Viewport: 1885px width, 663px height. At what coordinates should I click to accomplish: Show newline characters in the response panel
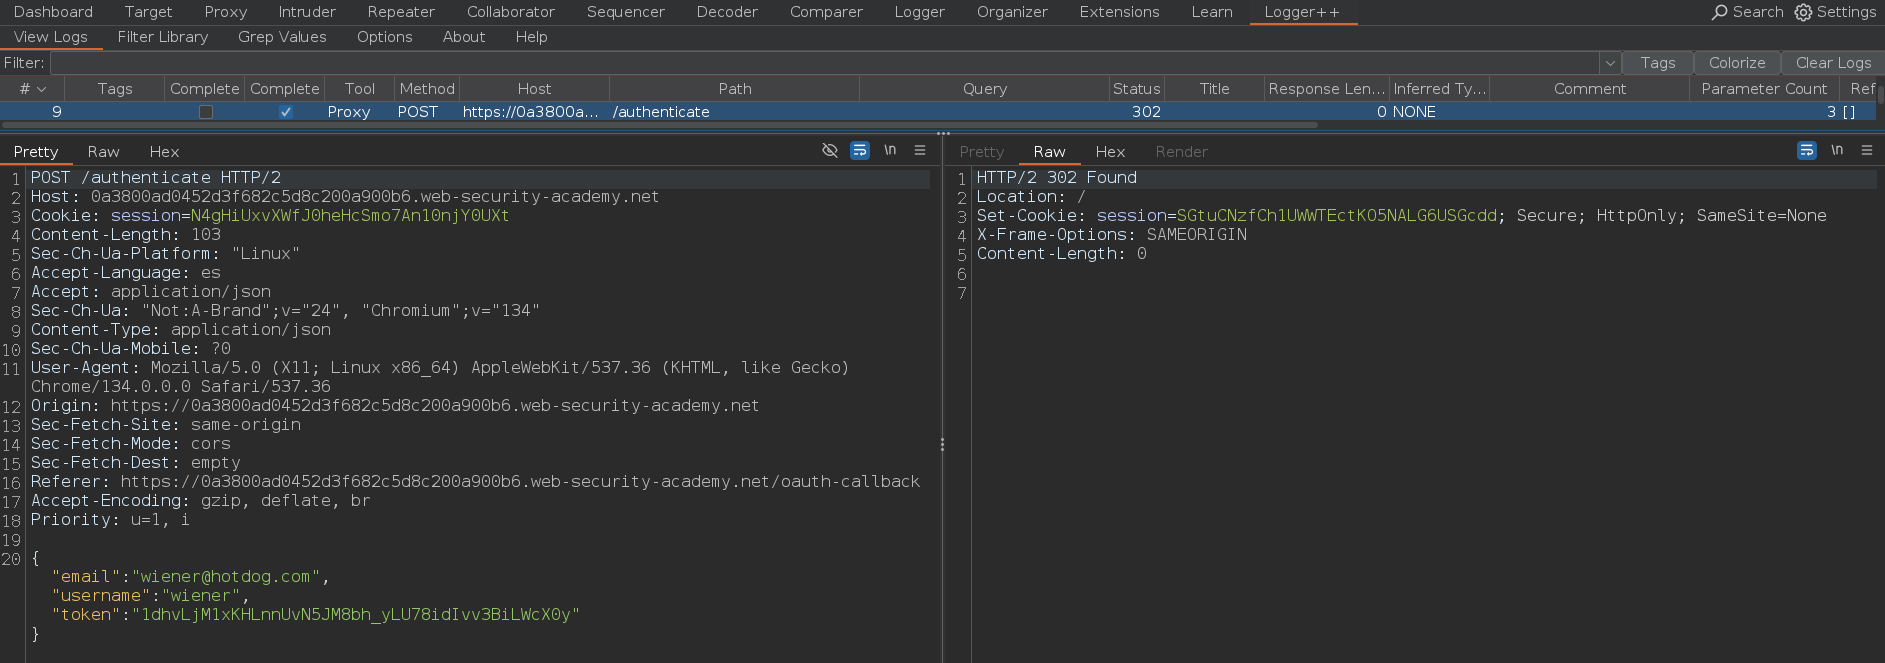1836,151
